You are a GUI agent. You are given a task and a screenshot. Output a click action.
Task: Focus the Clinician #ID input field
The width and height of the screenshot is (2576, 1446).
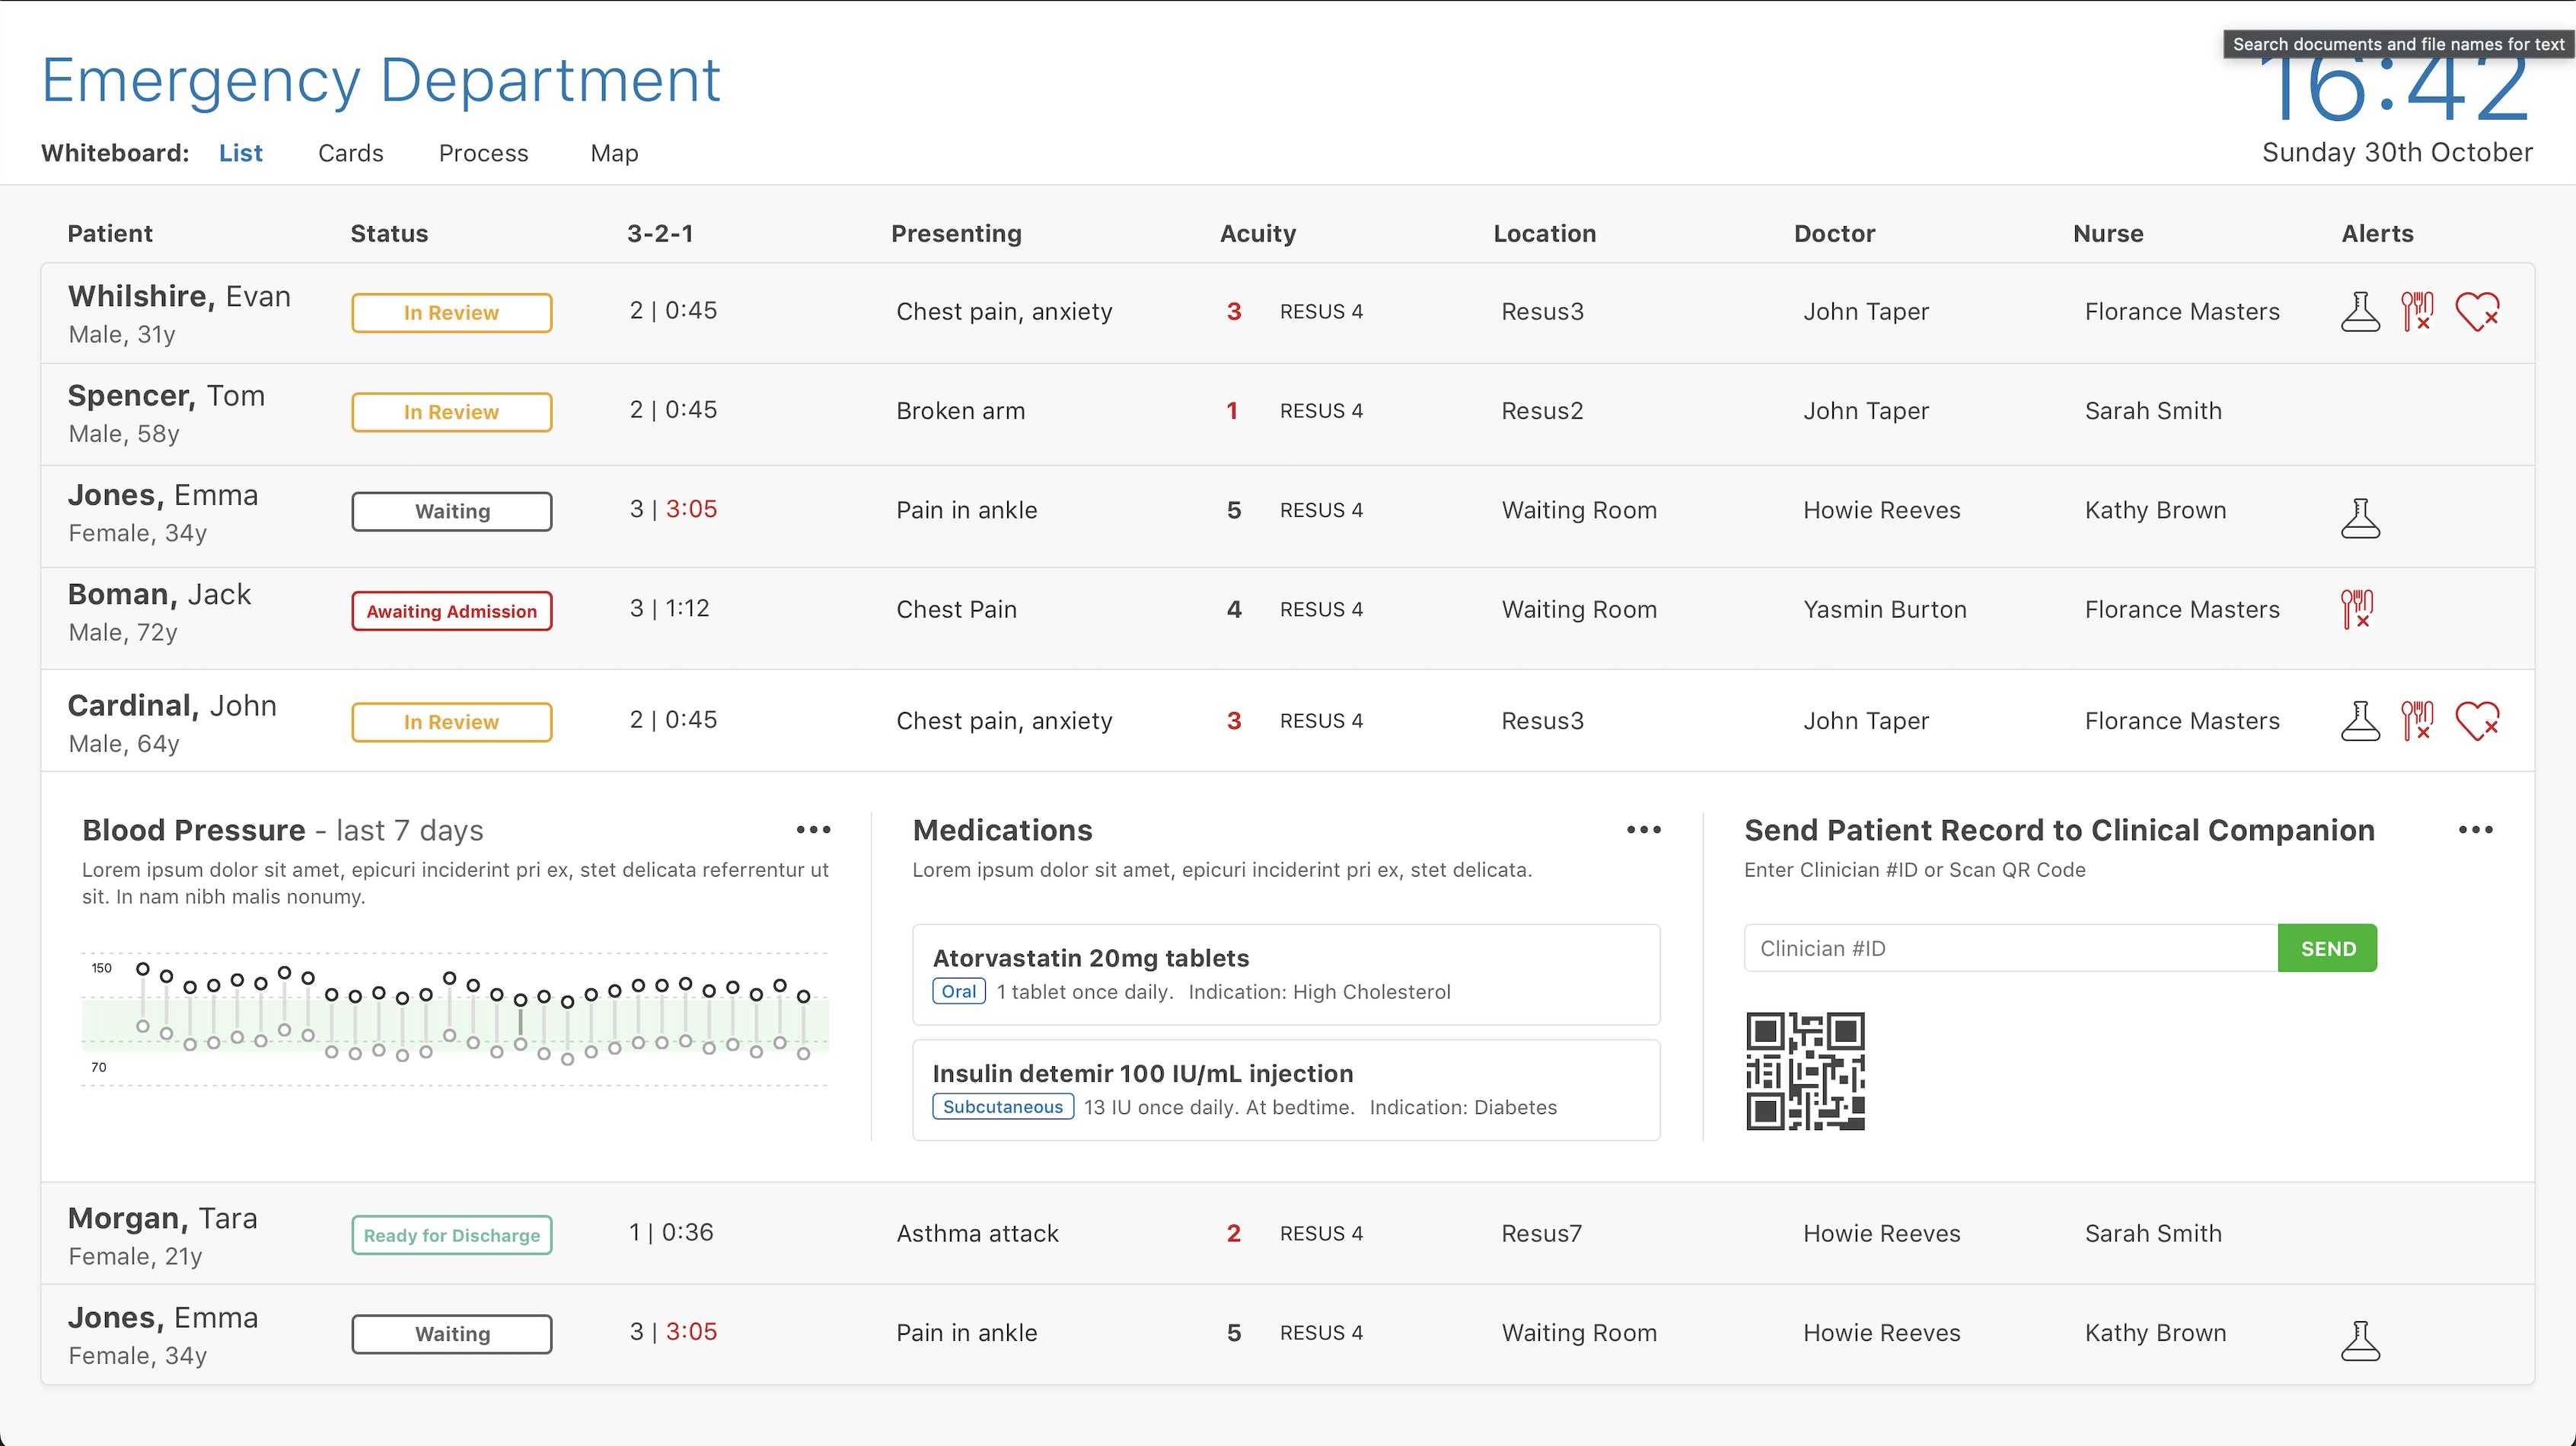coord(2010,948)
